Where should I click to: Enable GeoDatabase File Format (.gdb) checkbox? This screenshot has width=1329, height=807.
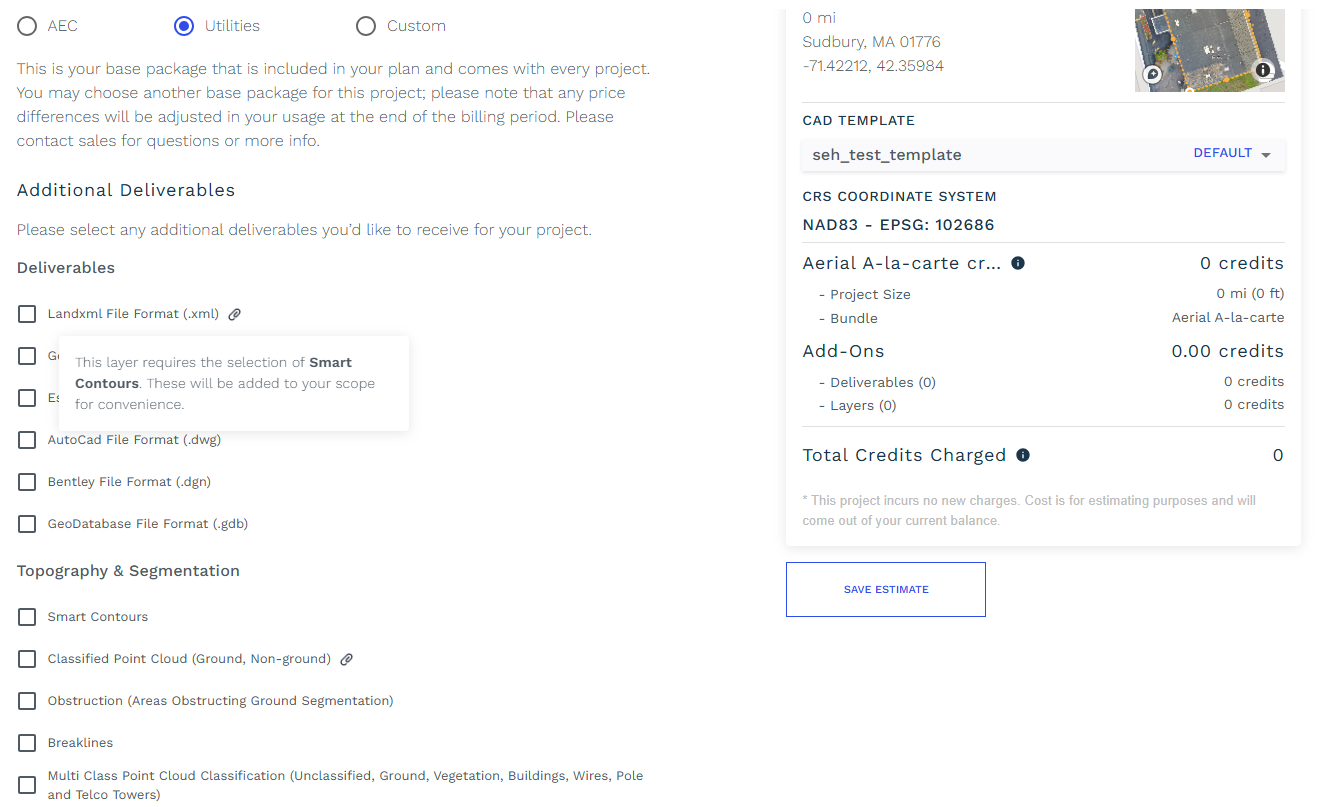(x=27, y=524)
